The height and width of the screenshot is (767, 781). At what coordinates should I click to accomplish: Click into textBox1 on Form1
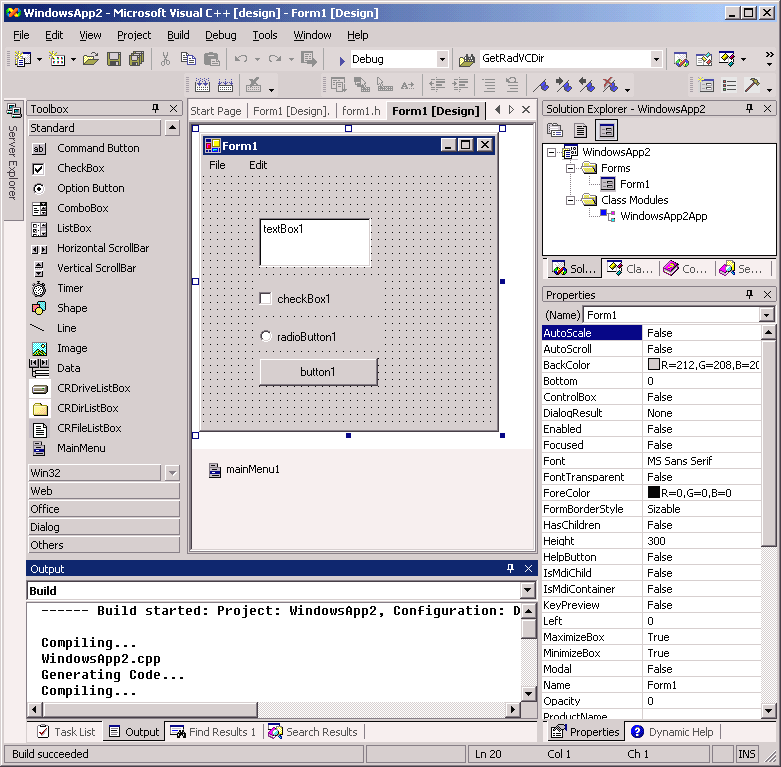tap(315, 243)
